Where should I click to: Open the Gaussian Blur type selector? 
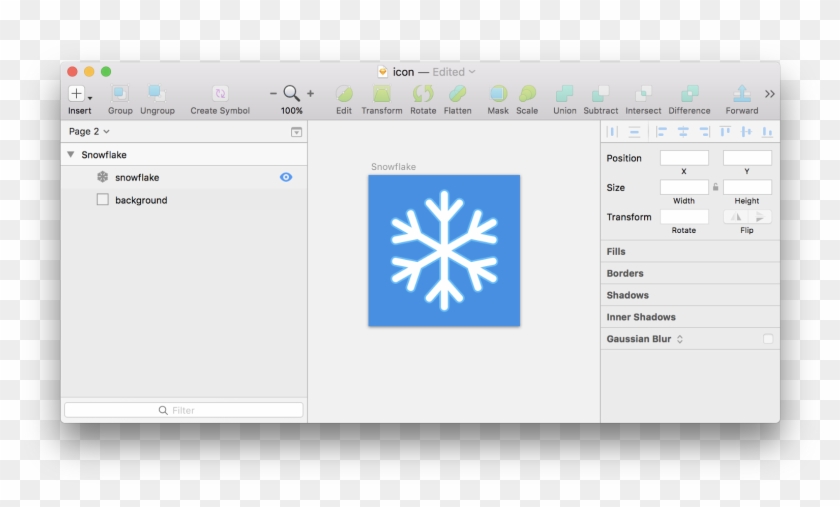pos(680,339)
